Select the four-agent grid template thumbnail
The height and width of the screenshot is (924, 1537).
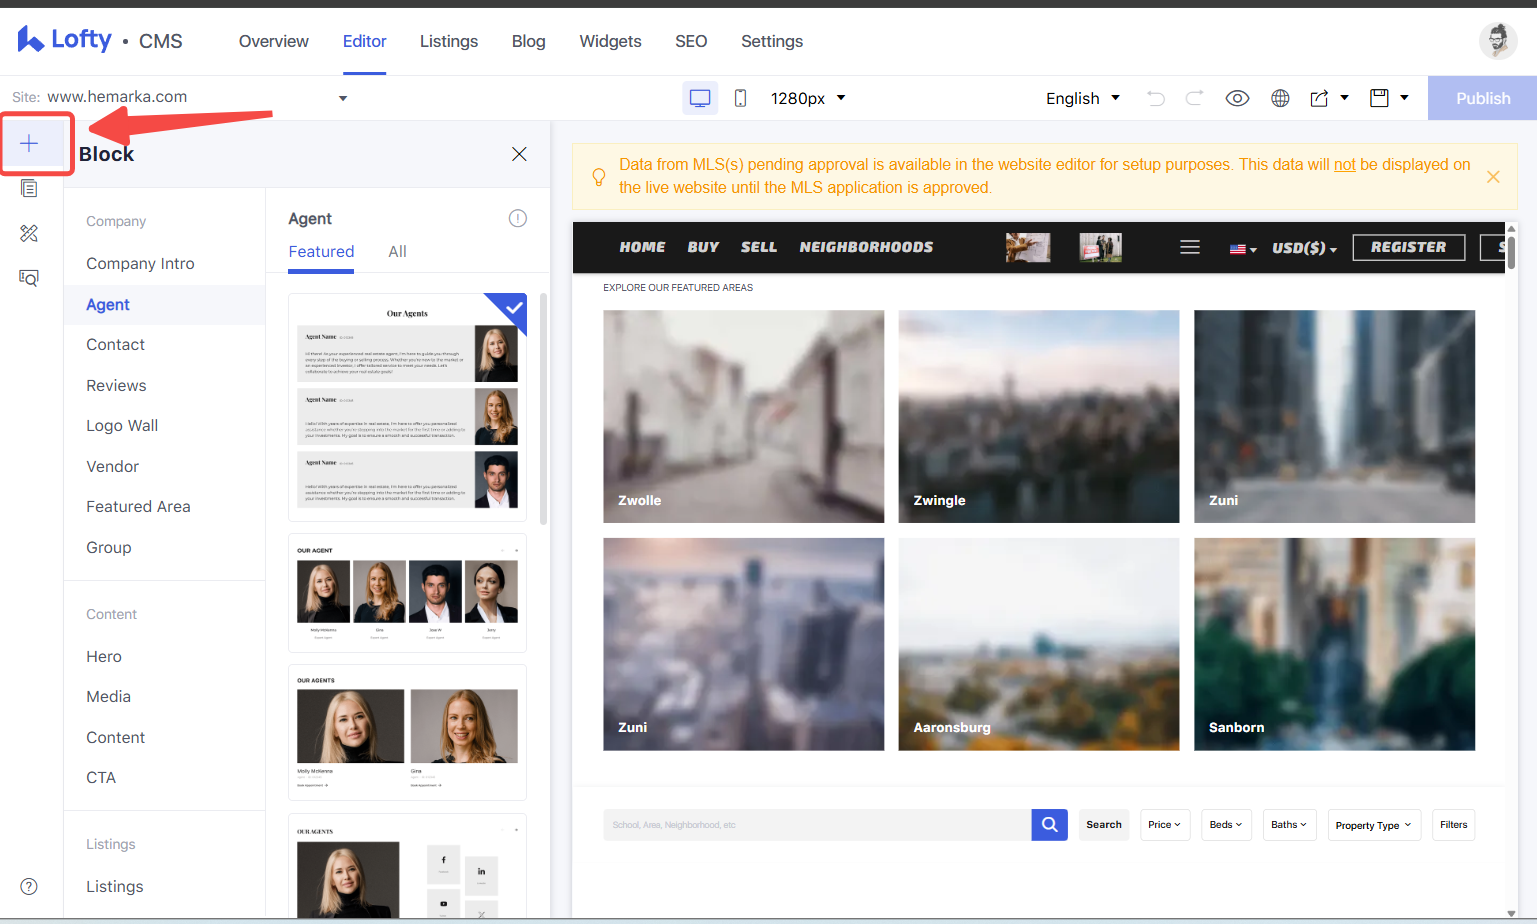(x=407, y=593)
